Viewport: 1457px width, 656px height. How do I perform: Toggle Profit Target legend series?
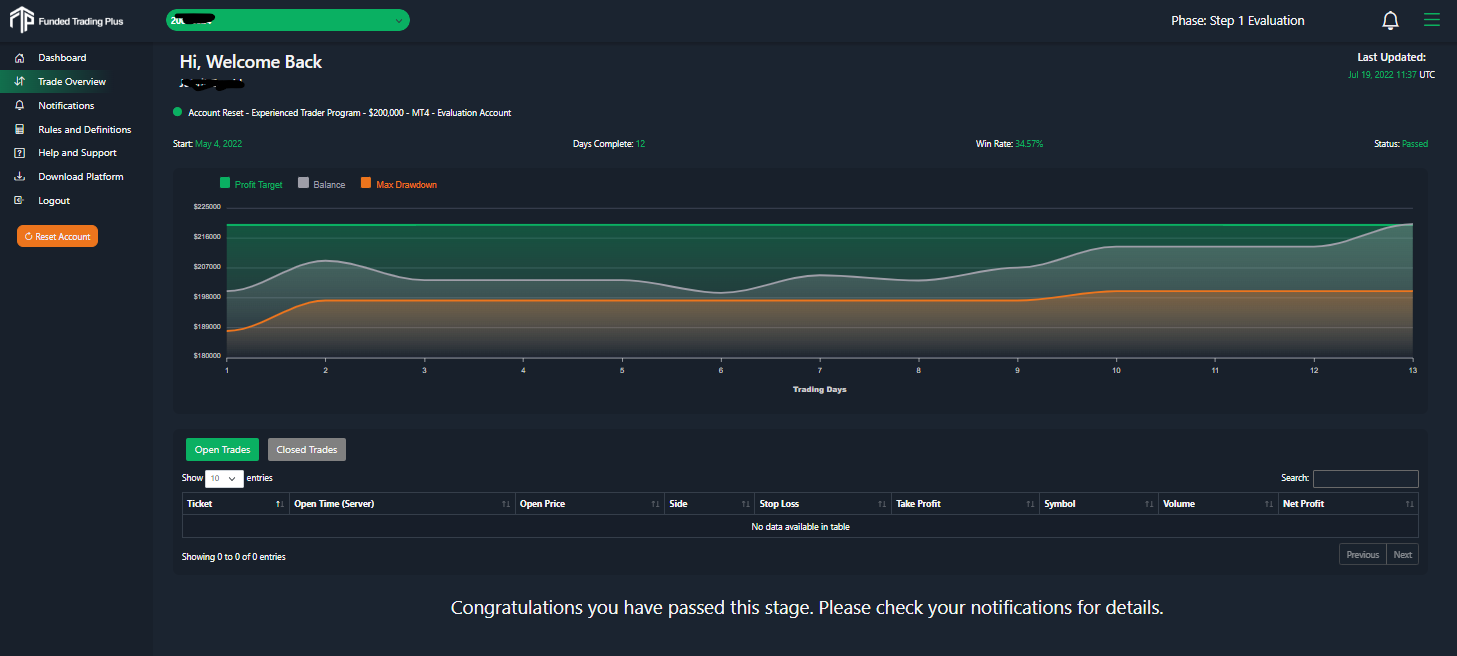[x=251, y=184]
